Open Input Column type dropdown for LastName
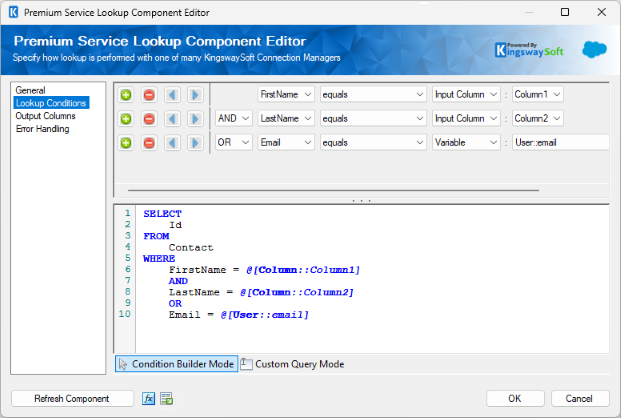621x418 pixels. 466,118
